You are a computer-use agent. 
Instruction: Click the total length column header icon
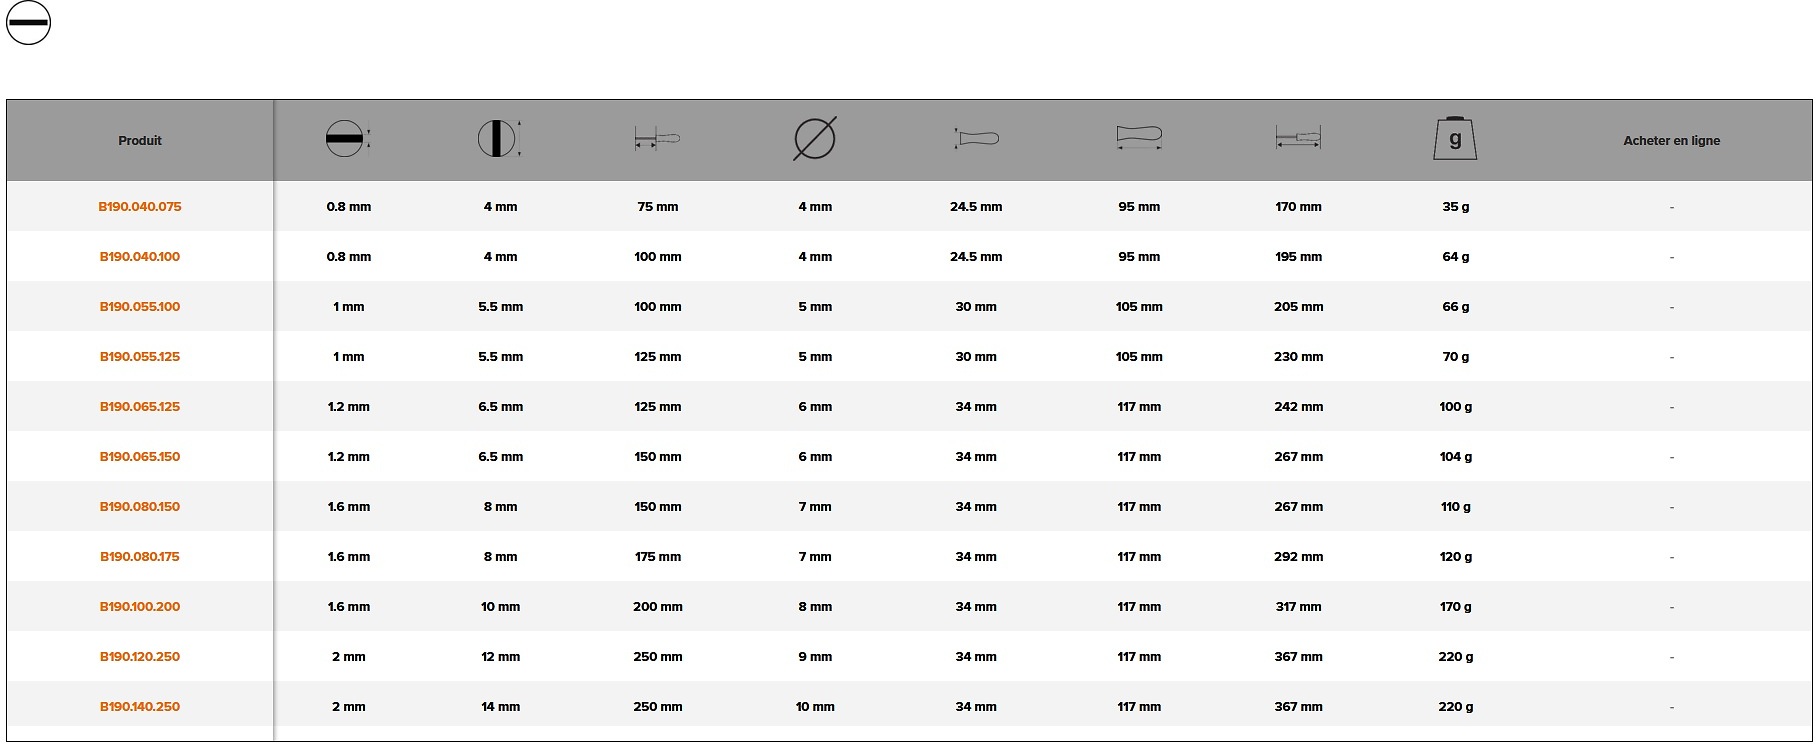(x=1298, y=138)
